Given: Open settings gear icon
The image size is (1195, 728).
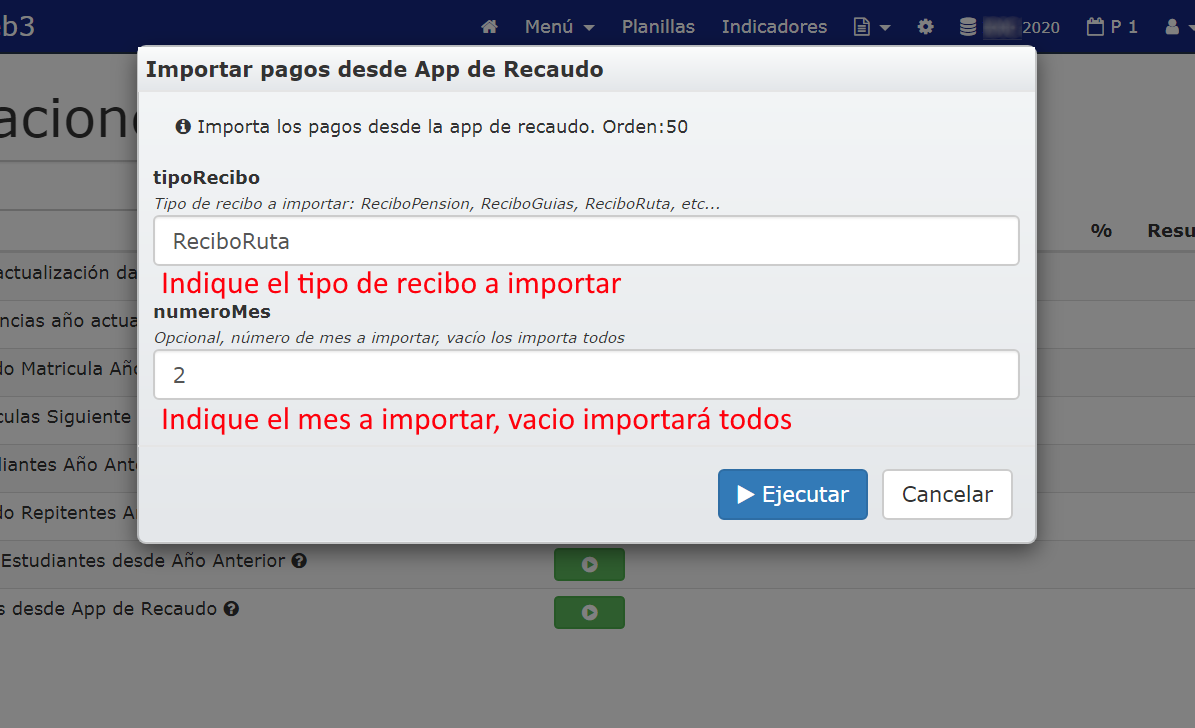Looking at the screenshot, I should coord(925,27).
